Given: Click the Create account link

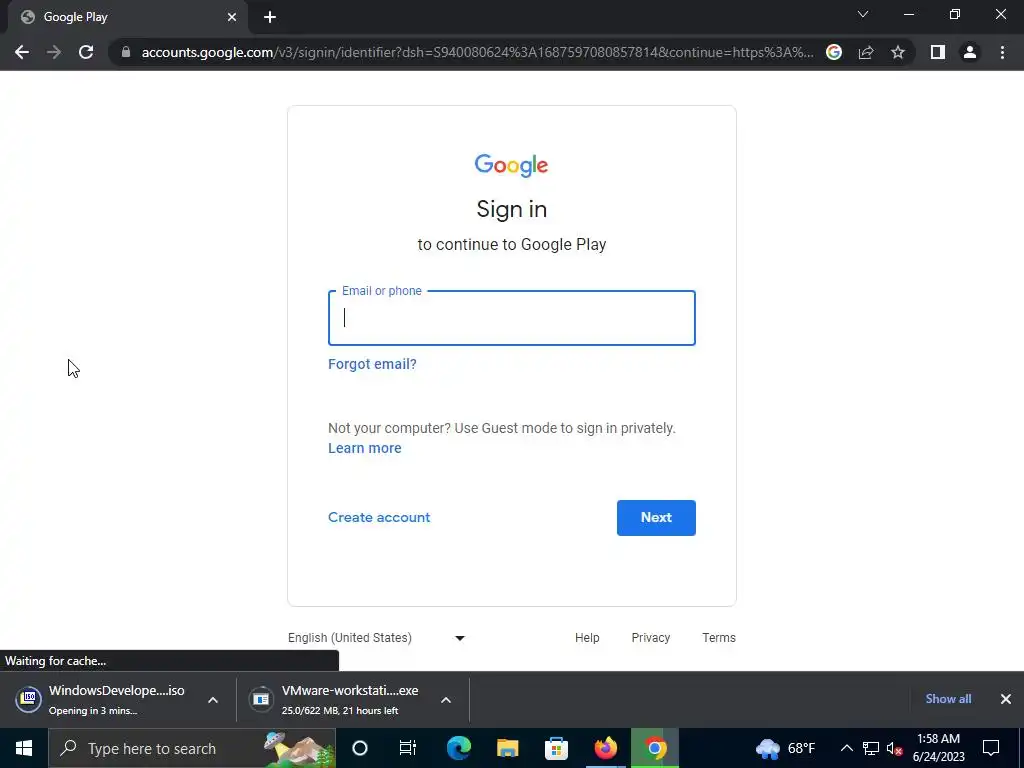Looking at the screenshot, I should (x=379, y=517).
